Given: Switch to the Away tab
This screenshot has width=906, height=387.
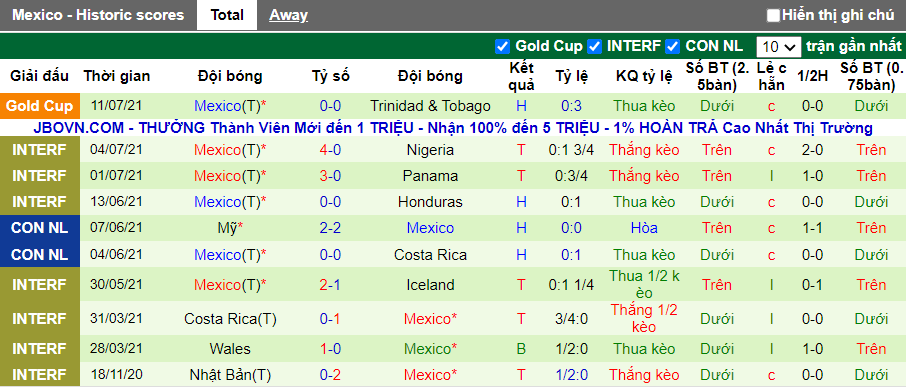Looking at the screenshot, I should click(x=288, y=16).
